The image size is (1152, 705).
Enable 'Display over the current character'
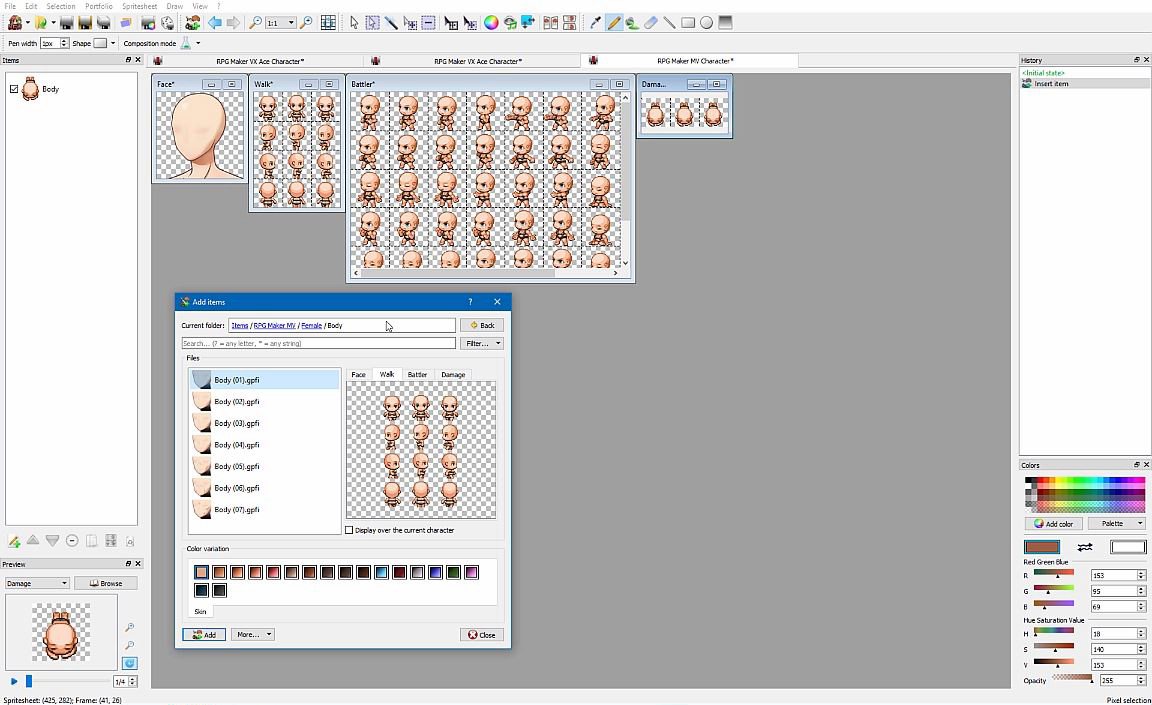[350, 530]
